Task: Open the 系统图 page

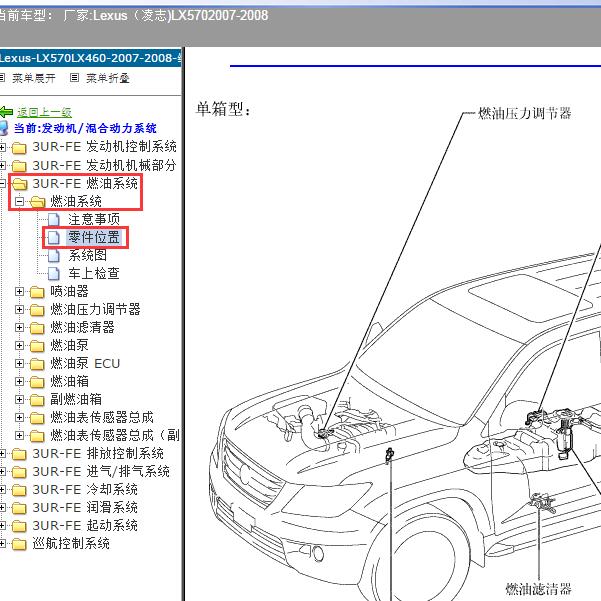Action: [x=88, y=255]
